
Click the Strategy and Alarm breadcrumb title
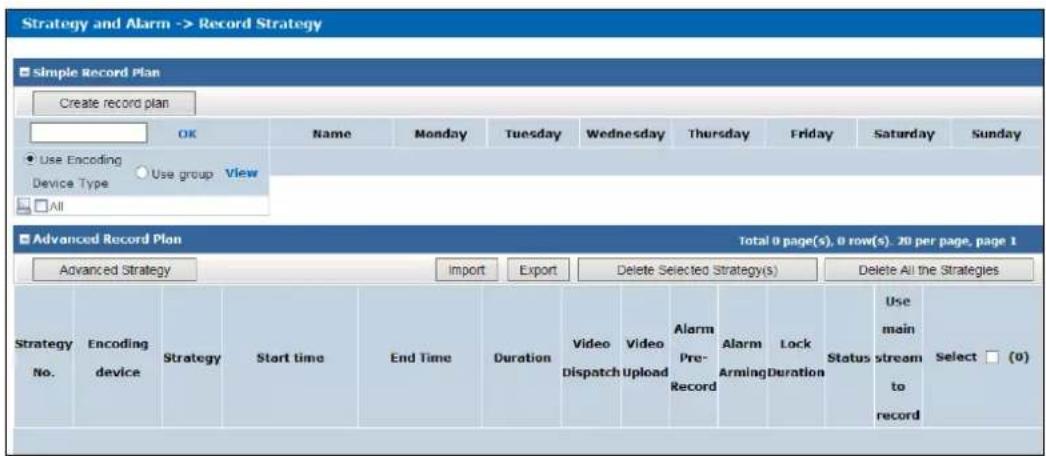[x=171, y=25]
